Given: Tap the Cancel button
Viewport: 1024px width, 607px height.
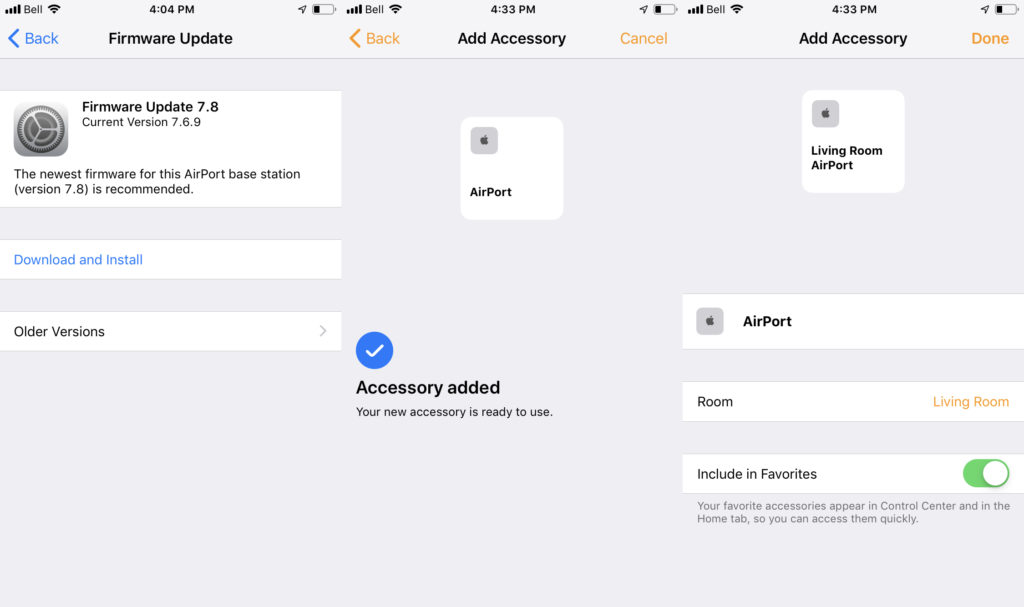Looking at the screenshot, I should pyautogui.click(x=643, y=39).
